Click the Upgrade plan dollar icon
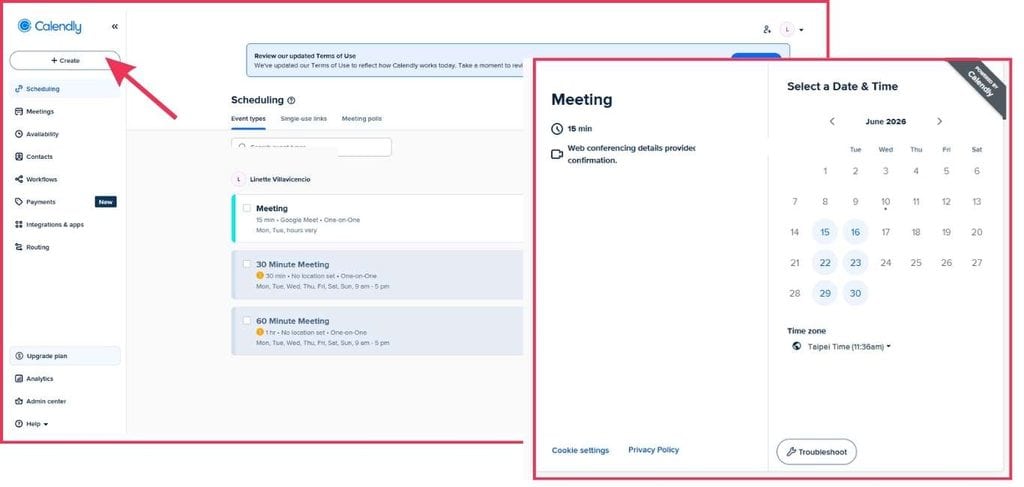This screenshot has height=487, width=1024. (x=19, y=356)
